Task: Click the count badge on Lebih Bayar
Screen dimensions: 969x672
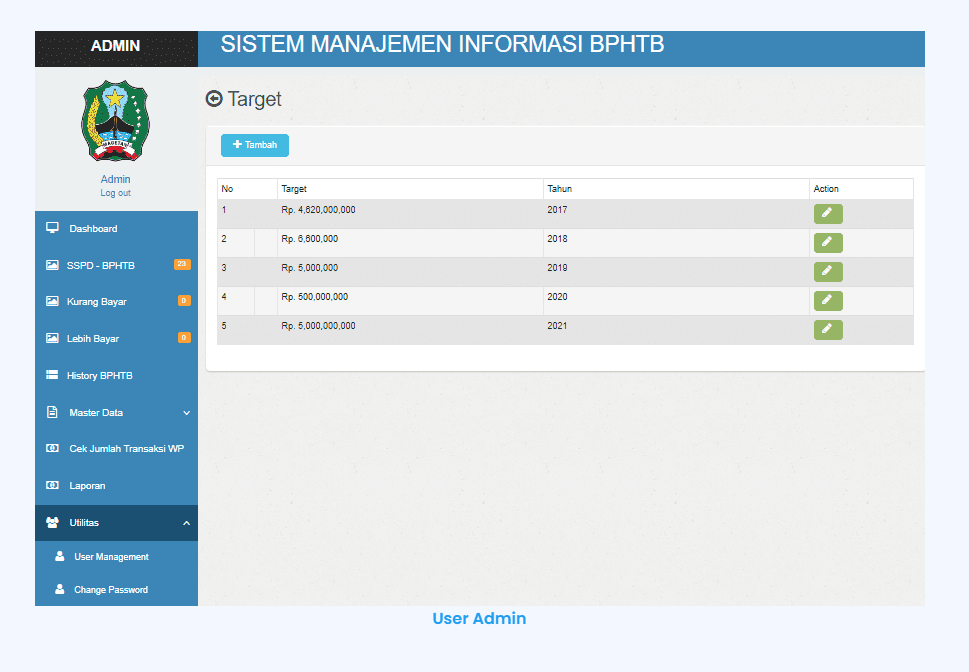Action: (184, 338)
